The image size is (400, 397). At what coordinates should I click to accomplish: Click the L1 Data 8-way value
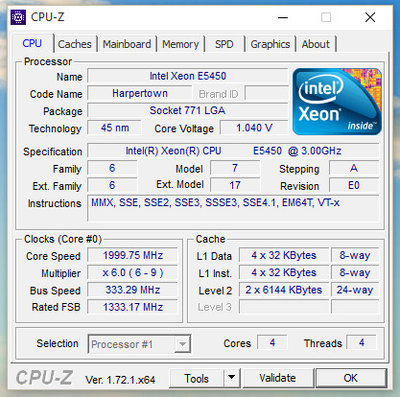(355, 255)
